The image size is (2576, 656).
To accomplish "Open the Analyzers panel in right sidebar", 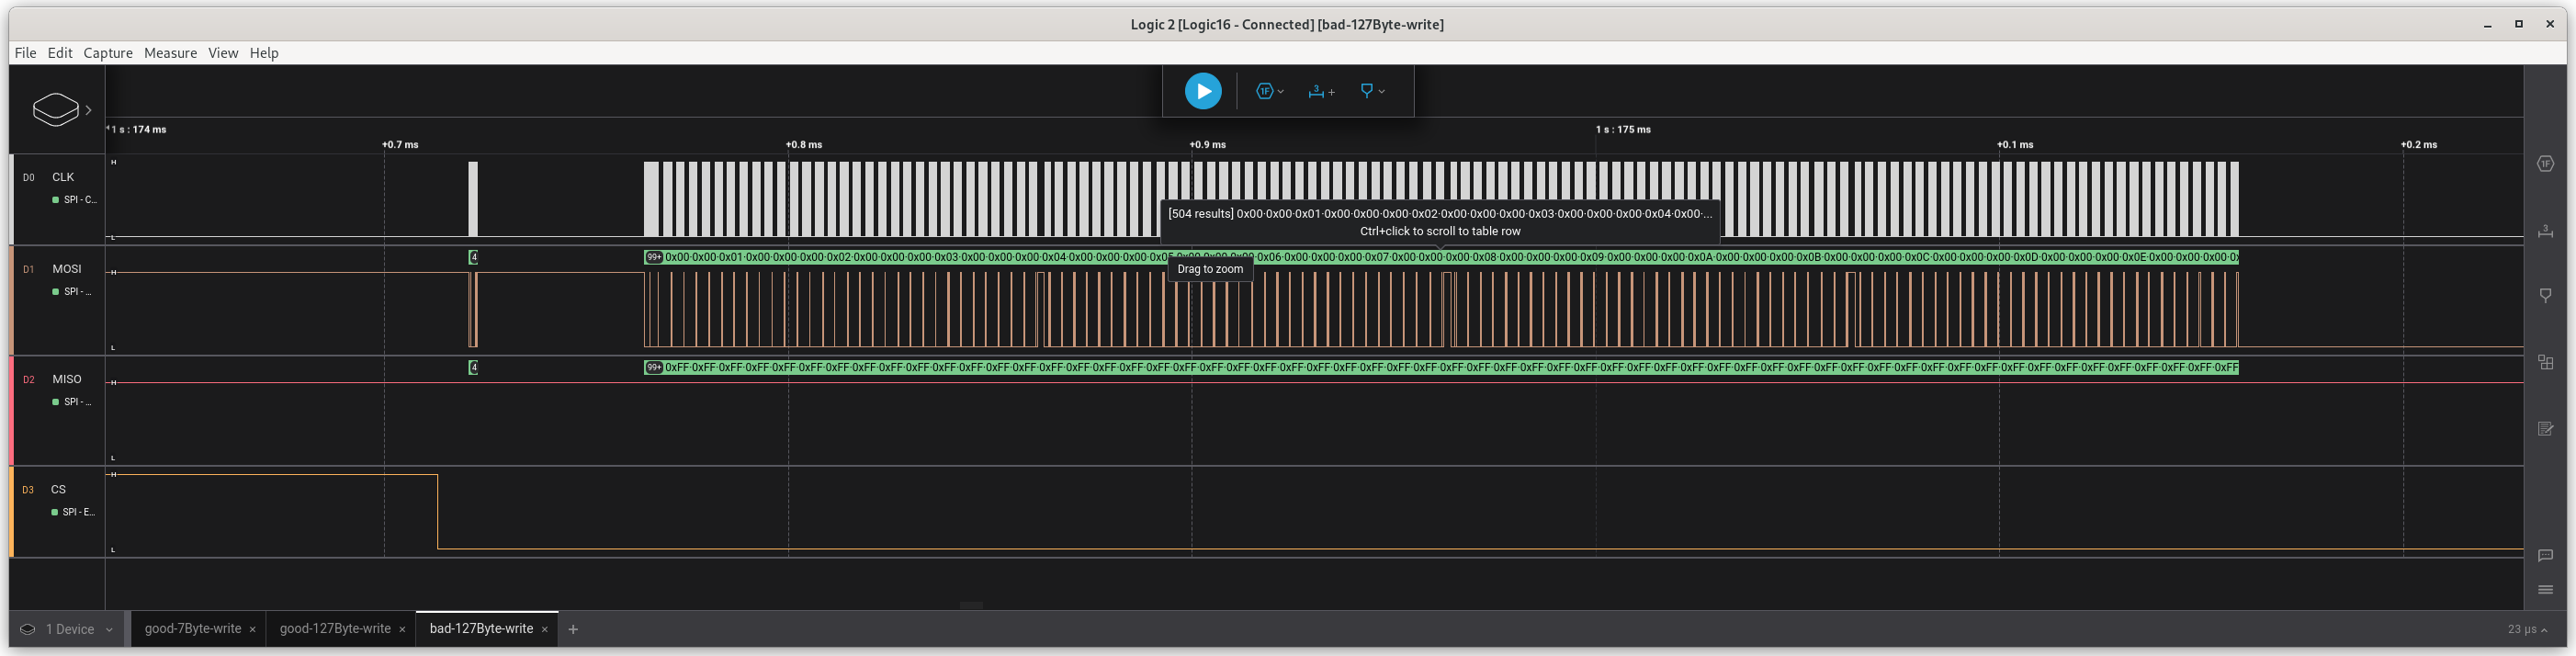I will point(2545,164).
